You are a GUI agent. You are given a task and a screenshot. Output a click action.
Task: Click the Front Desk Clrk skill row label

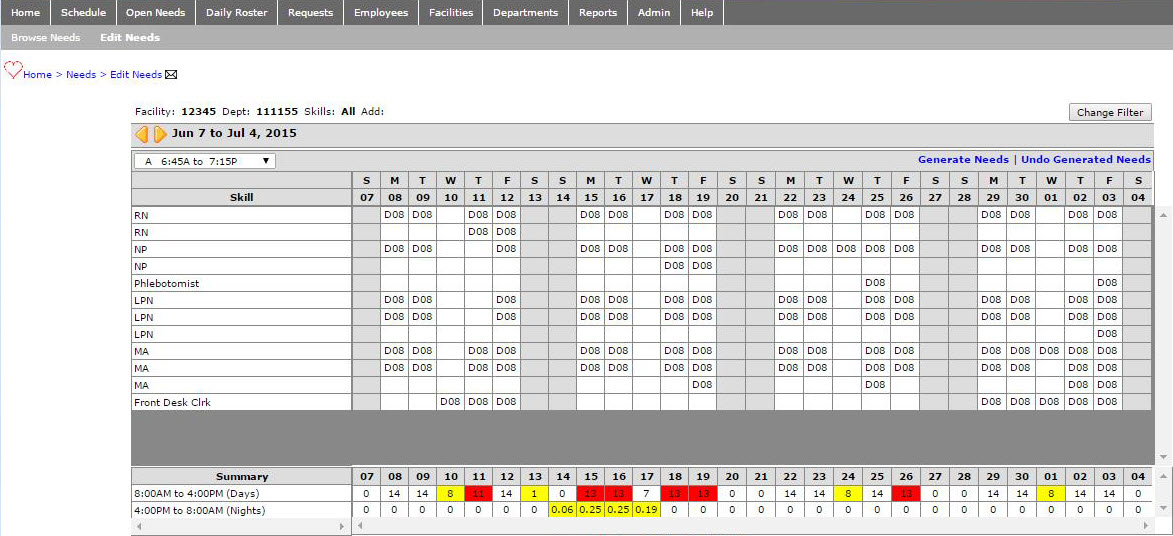tap(172, 403)
